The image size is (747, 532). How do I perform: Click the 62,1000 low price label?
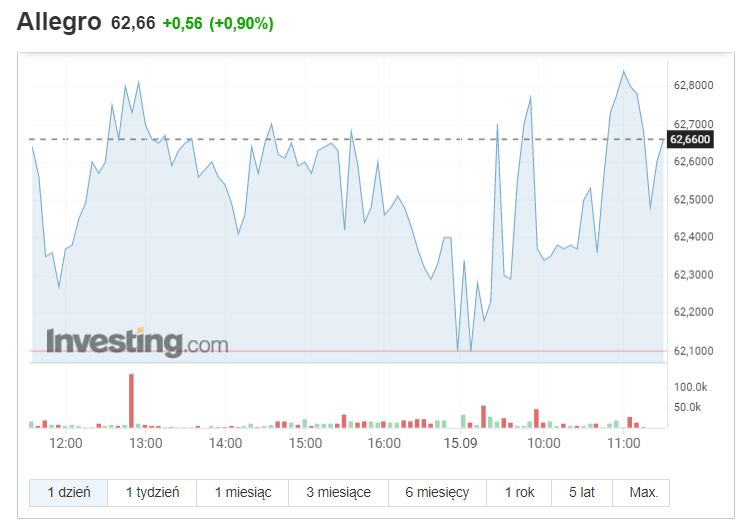pos(693,351)
